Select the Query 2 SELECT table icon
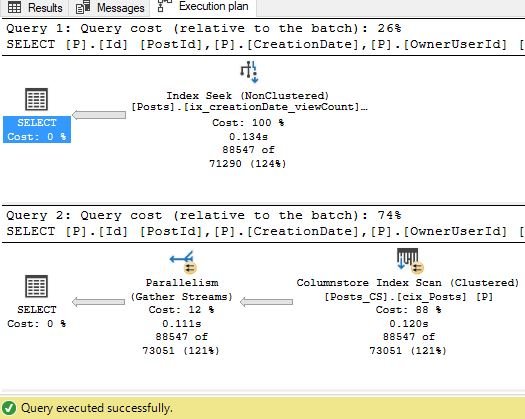This screenshot has width=525, height=419. point(36,286)
